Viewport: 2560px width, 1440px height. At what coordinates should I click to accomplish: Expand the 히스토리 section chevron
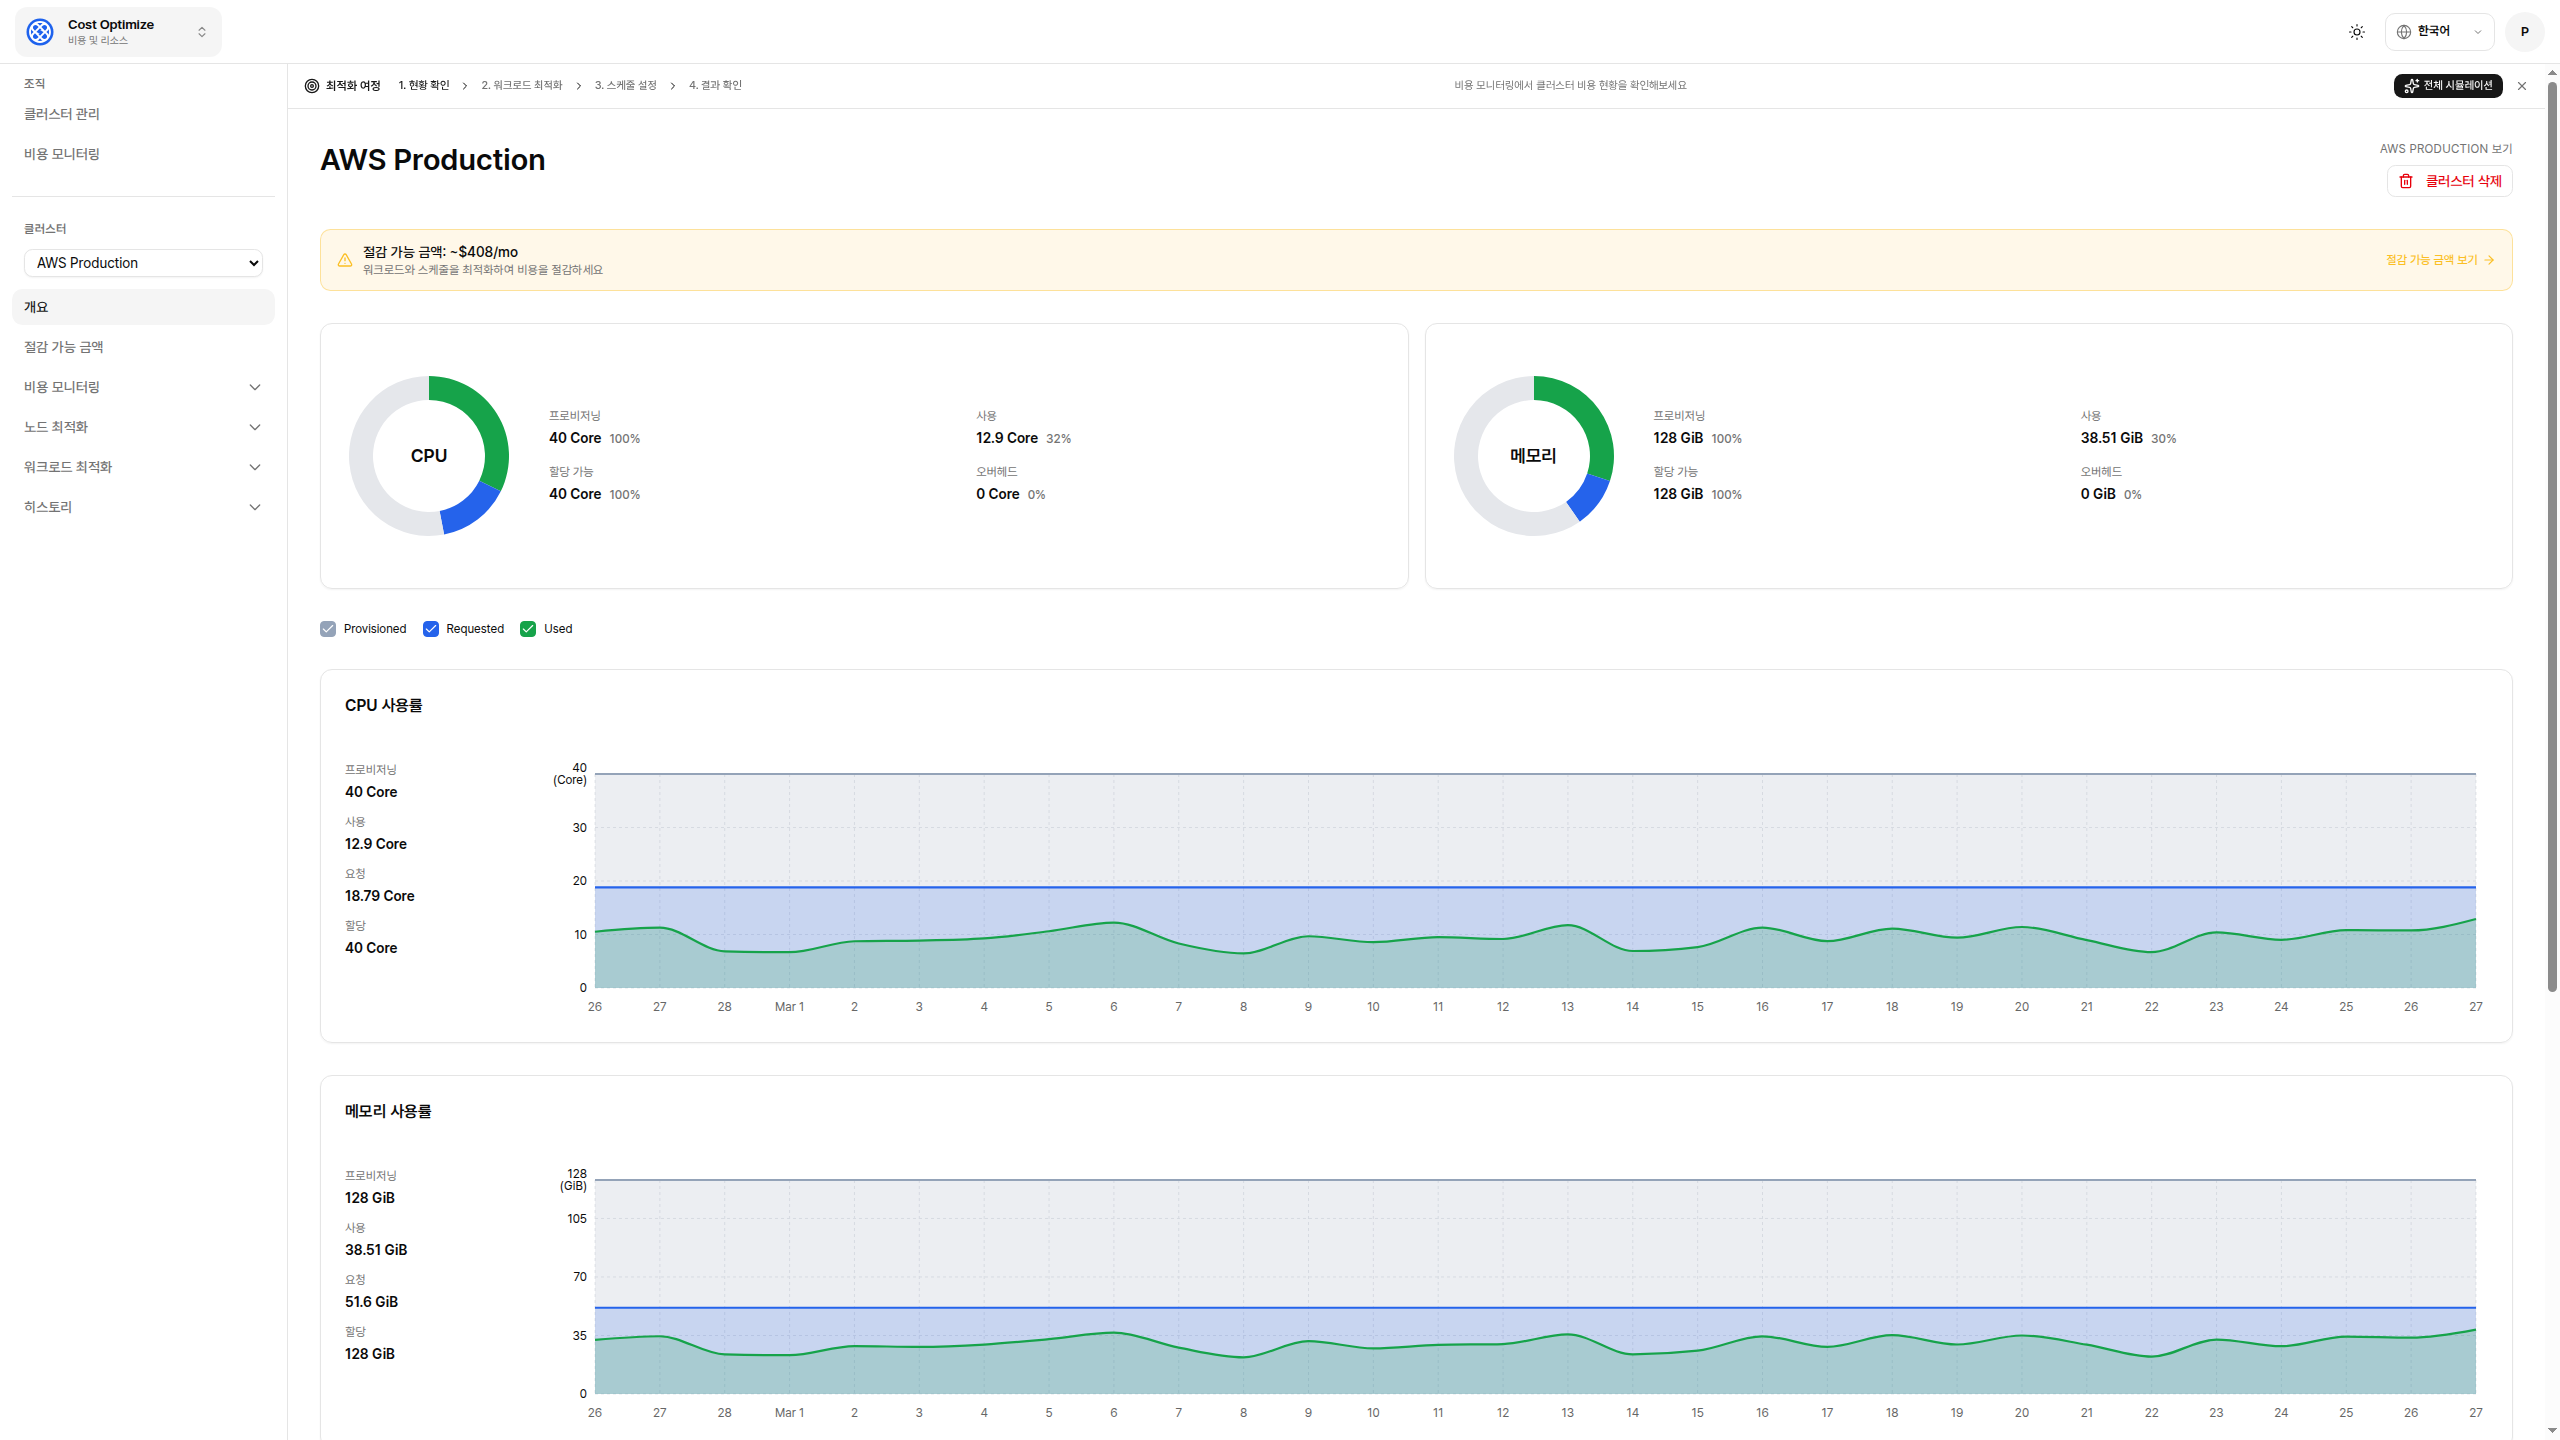point(255,507)
